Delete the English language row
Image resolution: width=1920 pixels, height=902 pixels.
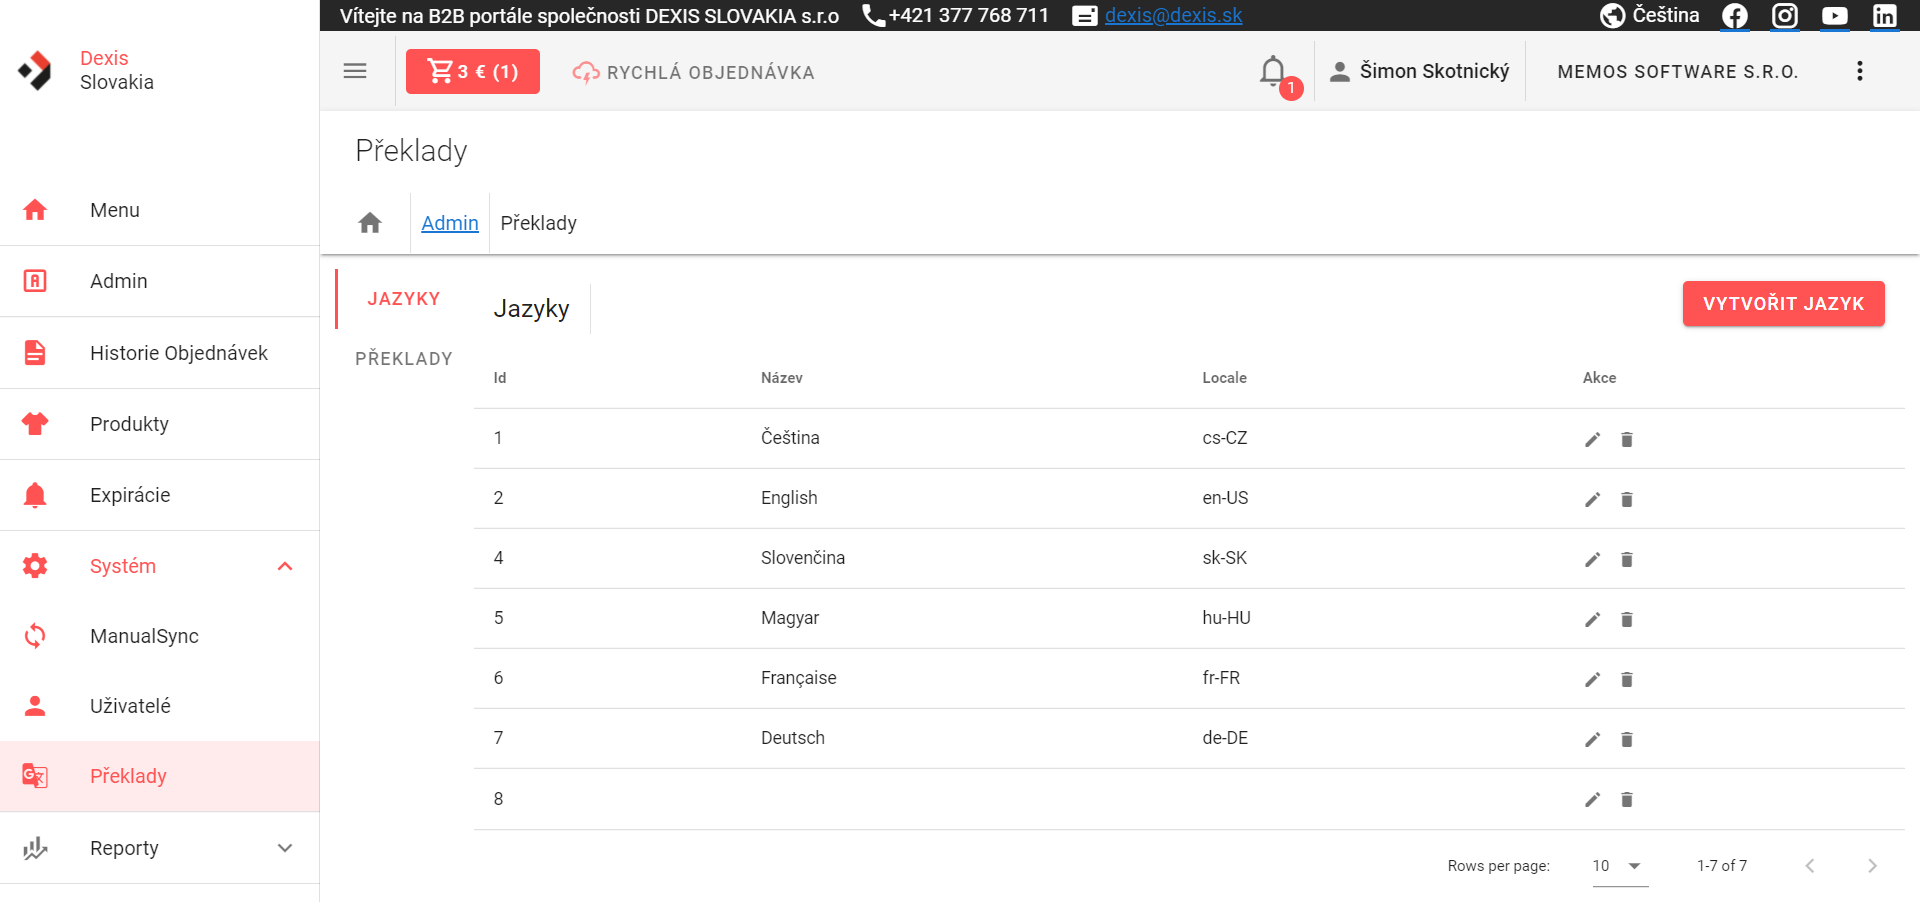pyautogui.click(x=1627, y=499)
